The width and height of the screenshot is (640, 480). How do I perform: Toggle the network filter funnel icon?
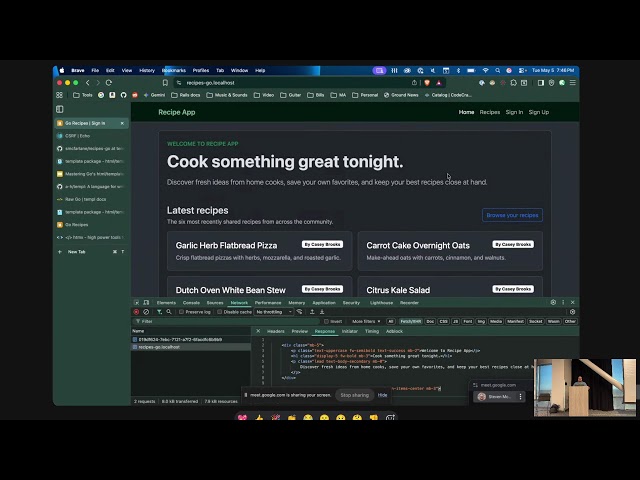click(159, 312)
